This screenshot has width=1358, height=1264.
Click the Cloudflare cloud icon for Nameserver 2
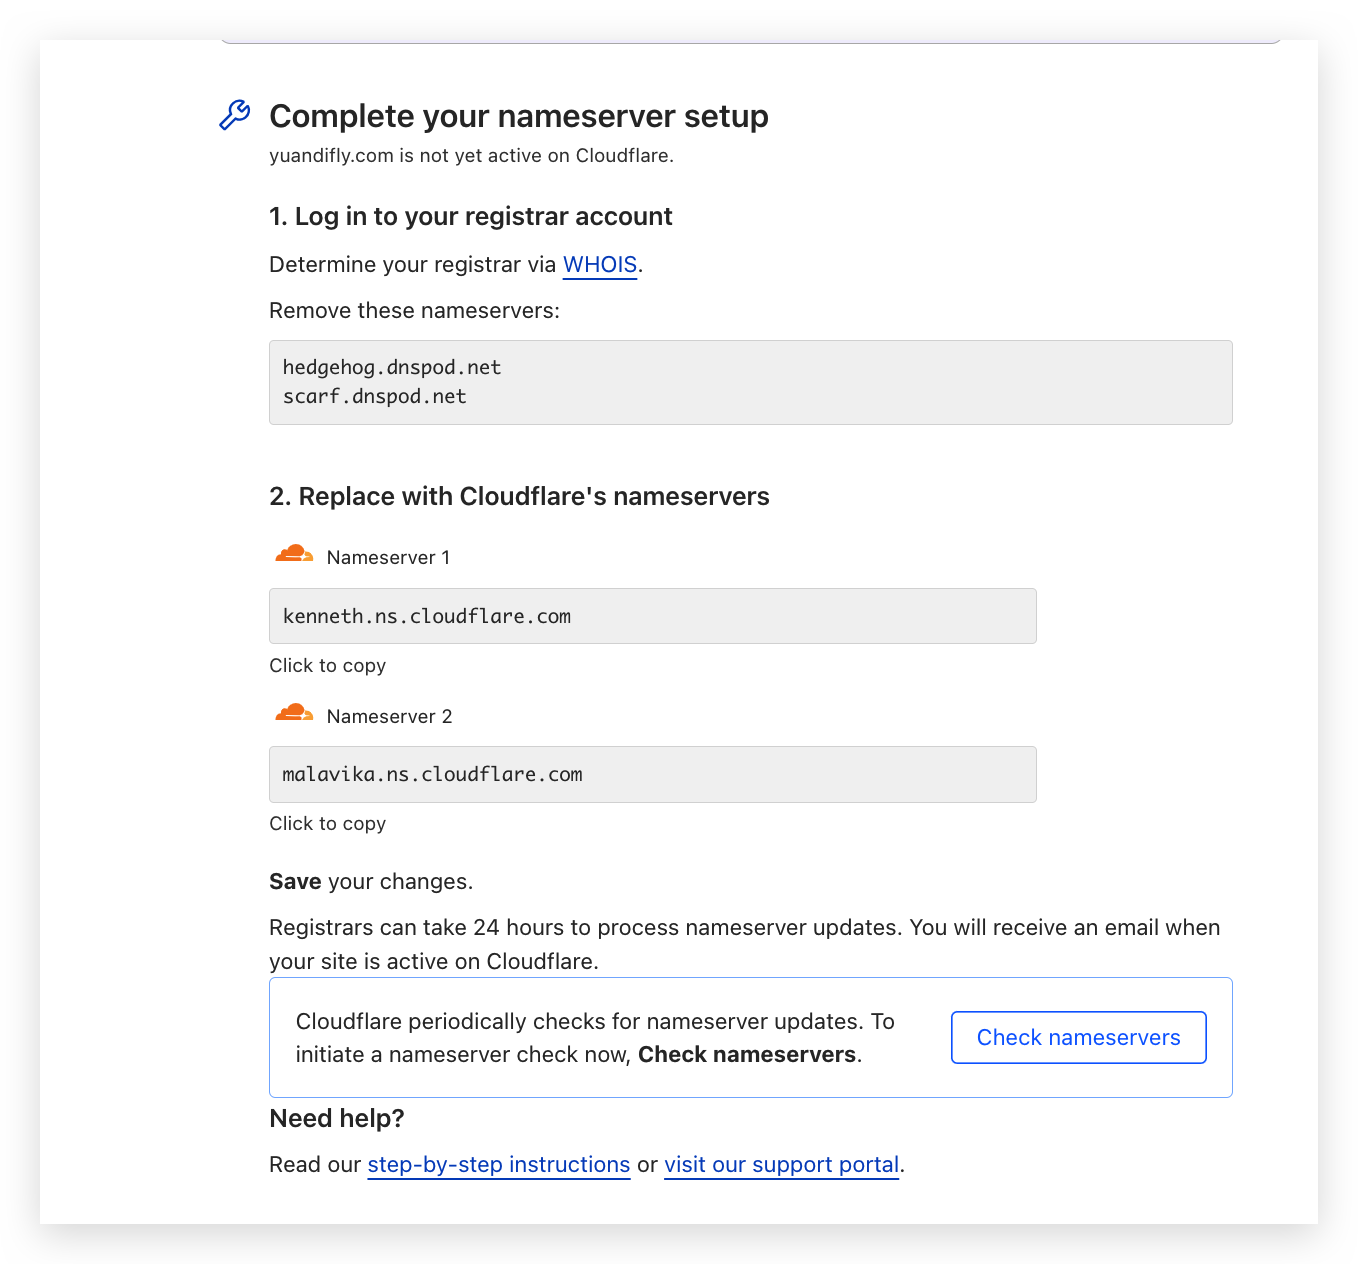pyautogui.click(x=294, y=713)
